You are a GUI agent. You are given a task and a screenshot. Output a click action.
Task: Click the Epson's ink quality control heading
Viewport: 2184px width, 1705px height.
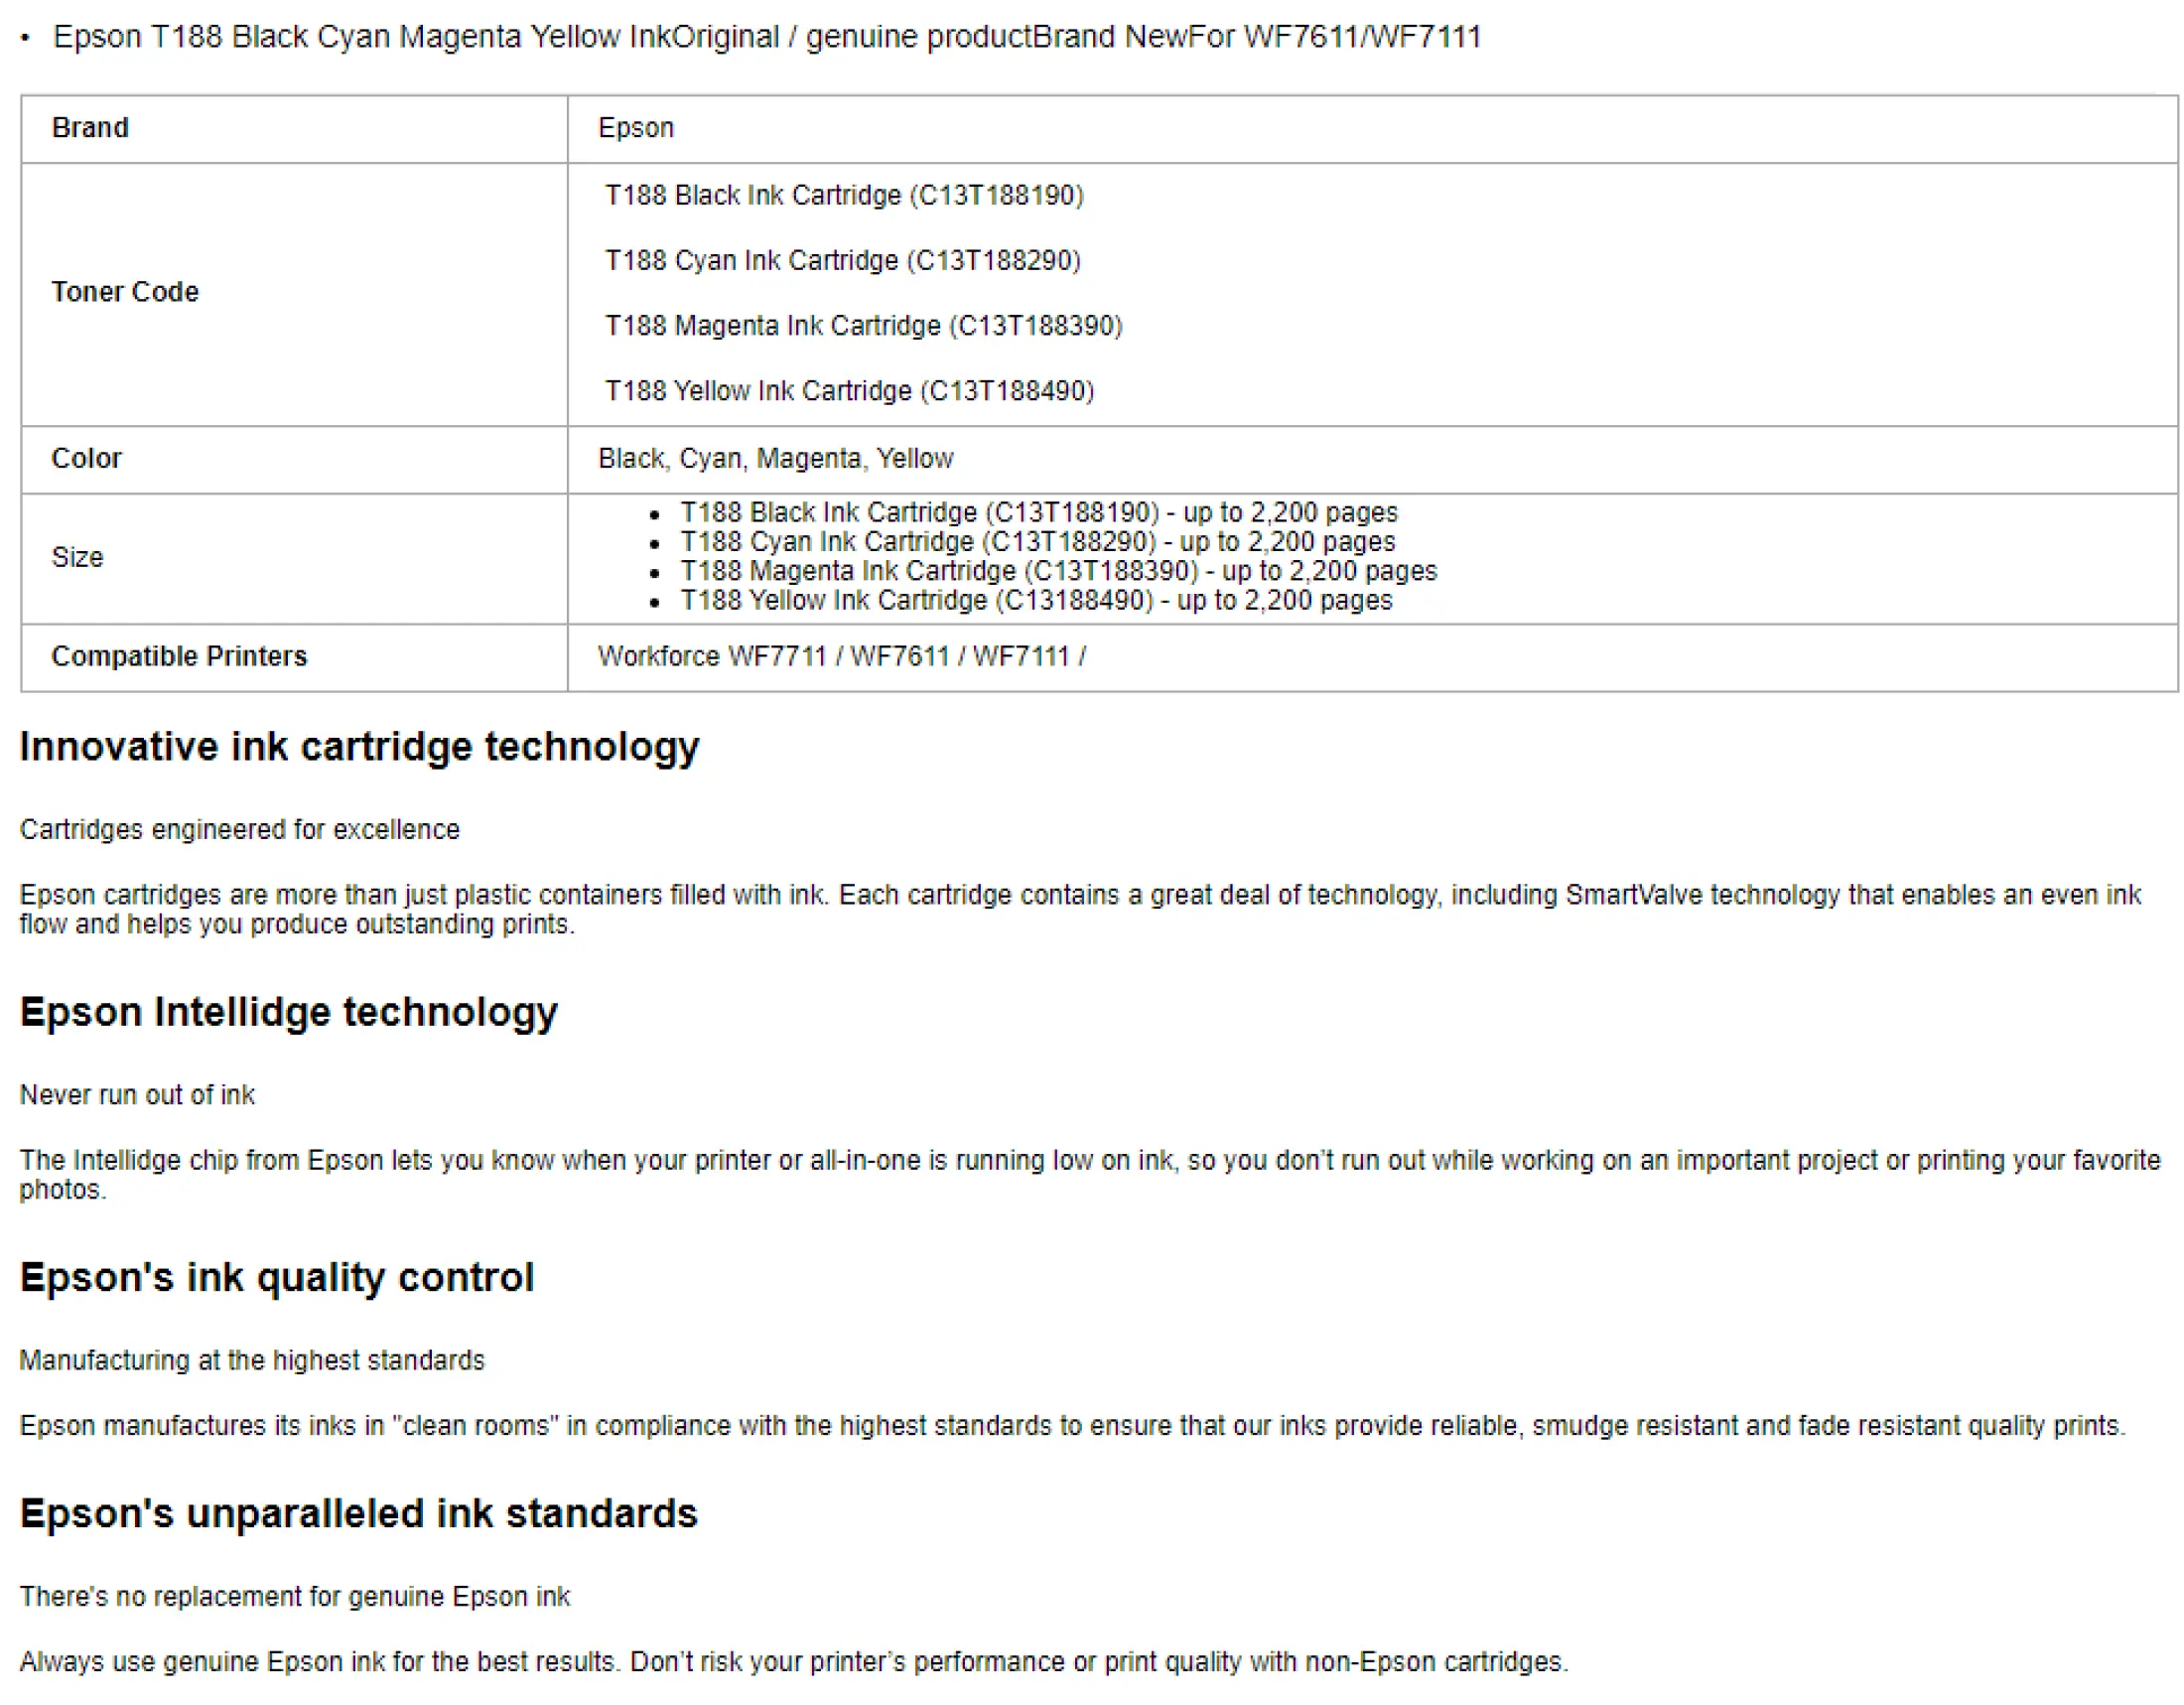277,1277
